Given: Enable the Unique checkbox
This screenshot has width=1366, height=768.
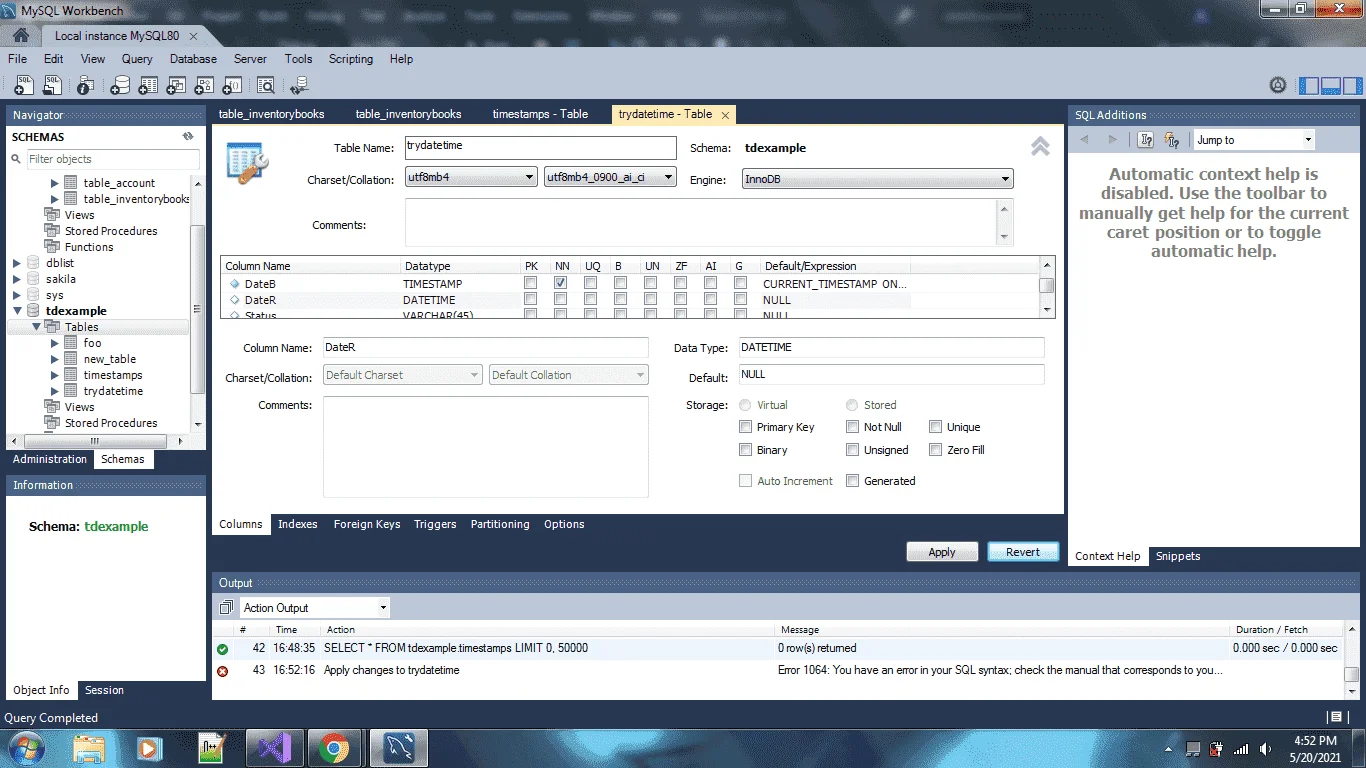Looking at the screenshot, I should point(936,427).
